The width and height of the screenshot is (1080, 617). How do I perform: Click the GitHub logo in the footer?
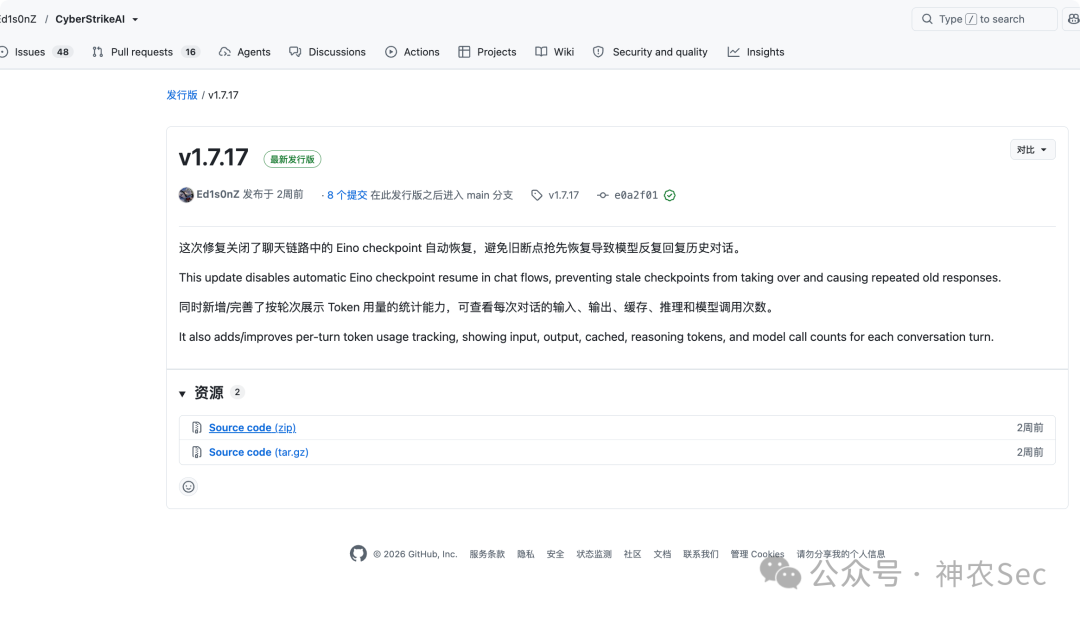(358, 554)
